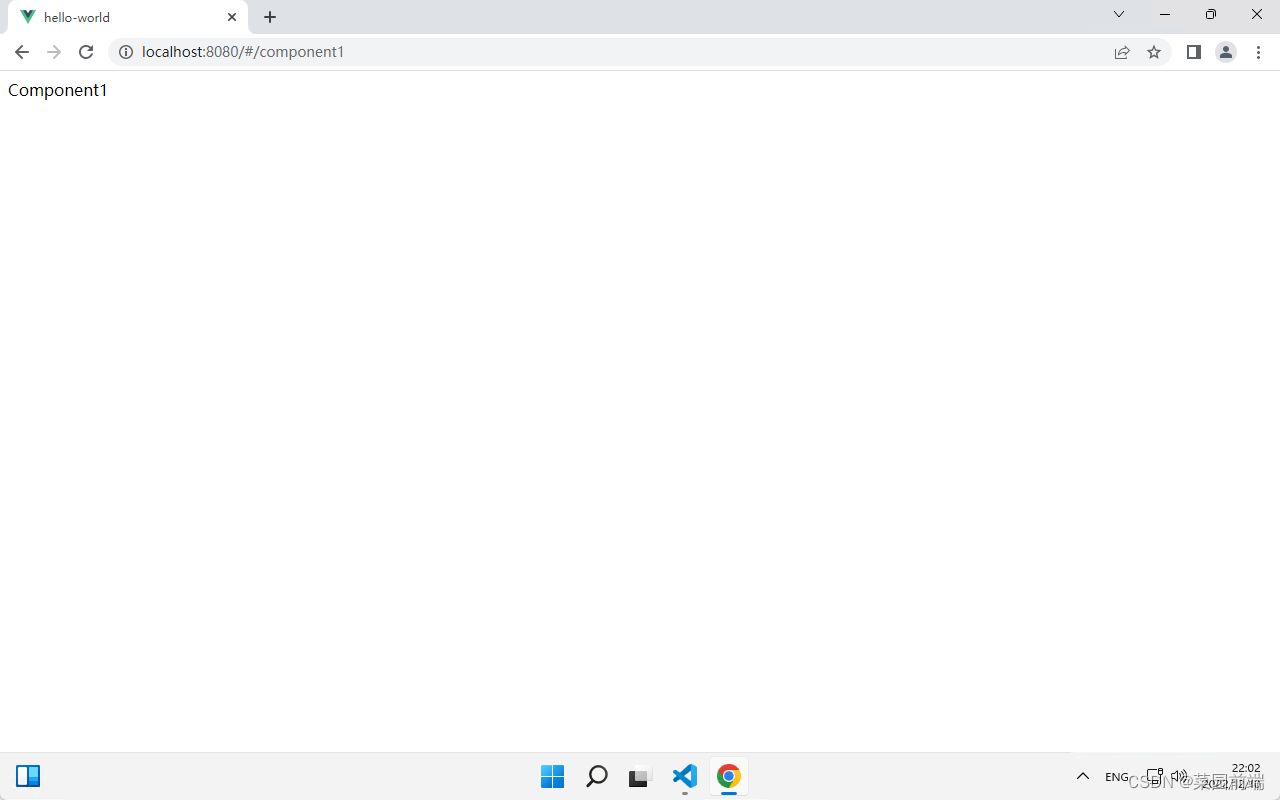Switch to Visual Studio Code
Screen dimensions: 1280x800
click(x=685, y=776)
